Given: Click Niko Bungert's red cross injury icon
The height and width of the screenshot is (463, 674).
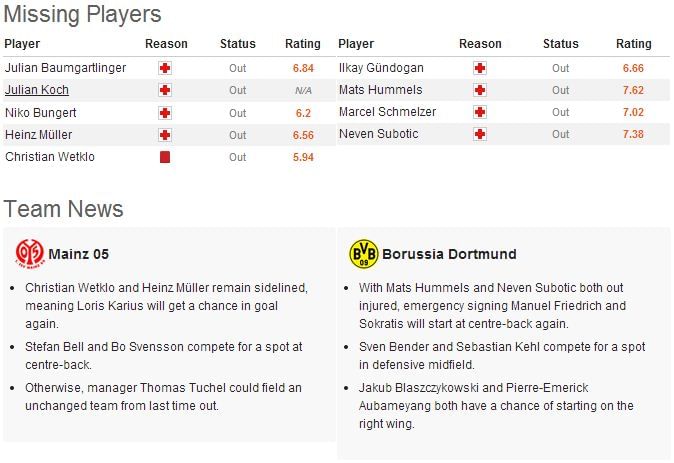Looking at the screenshot, I should pos(165,113).
